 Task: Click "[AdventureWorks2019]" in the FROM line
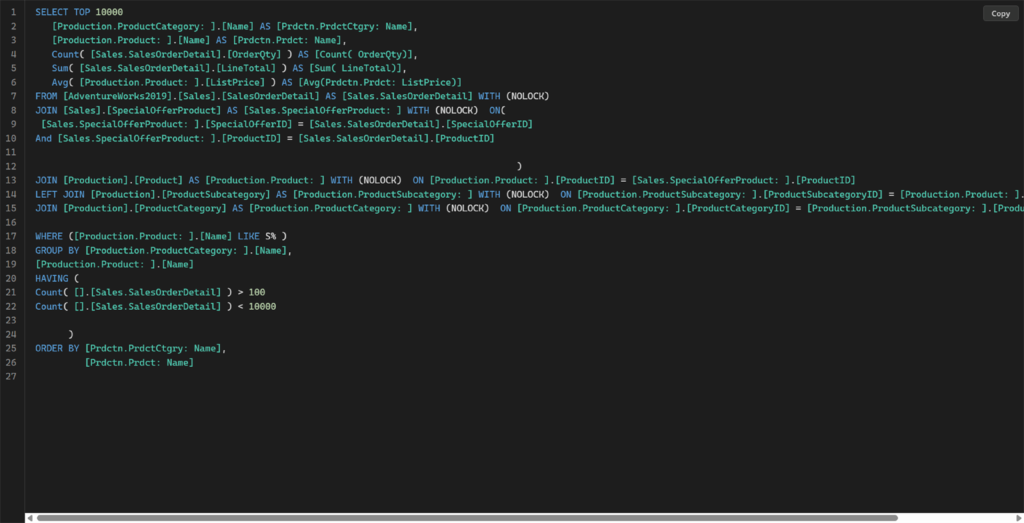click(118, 96)
